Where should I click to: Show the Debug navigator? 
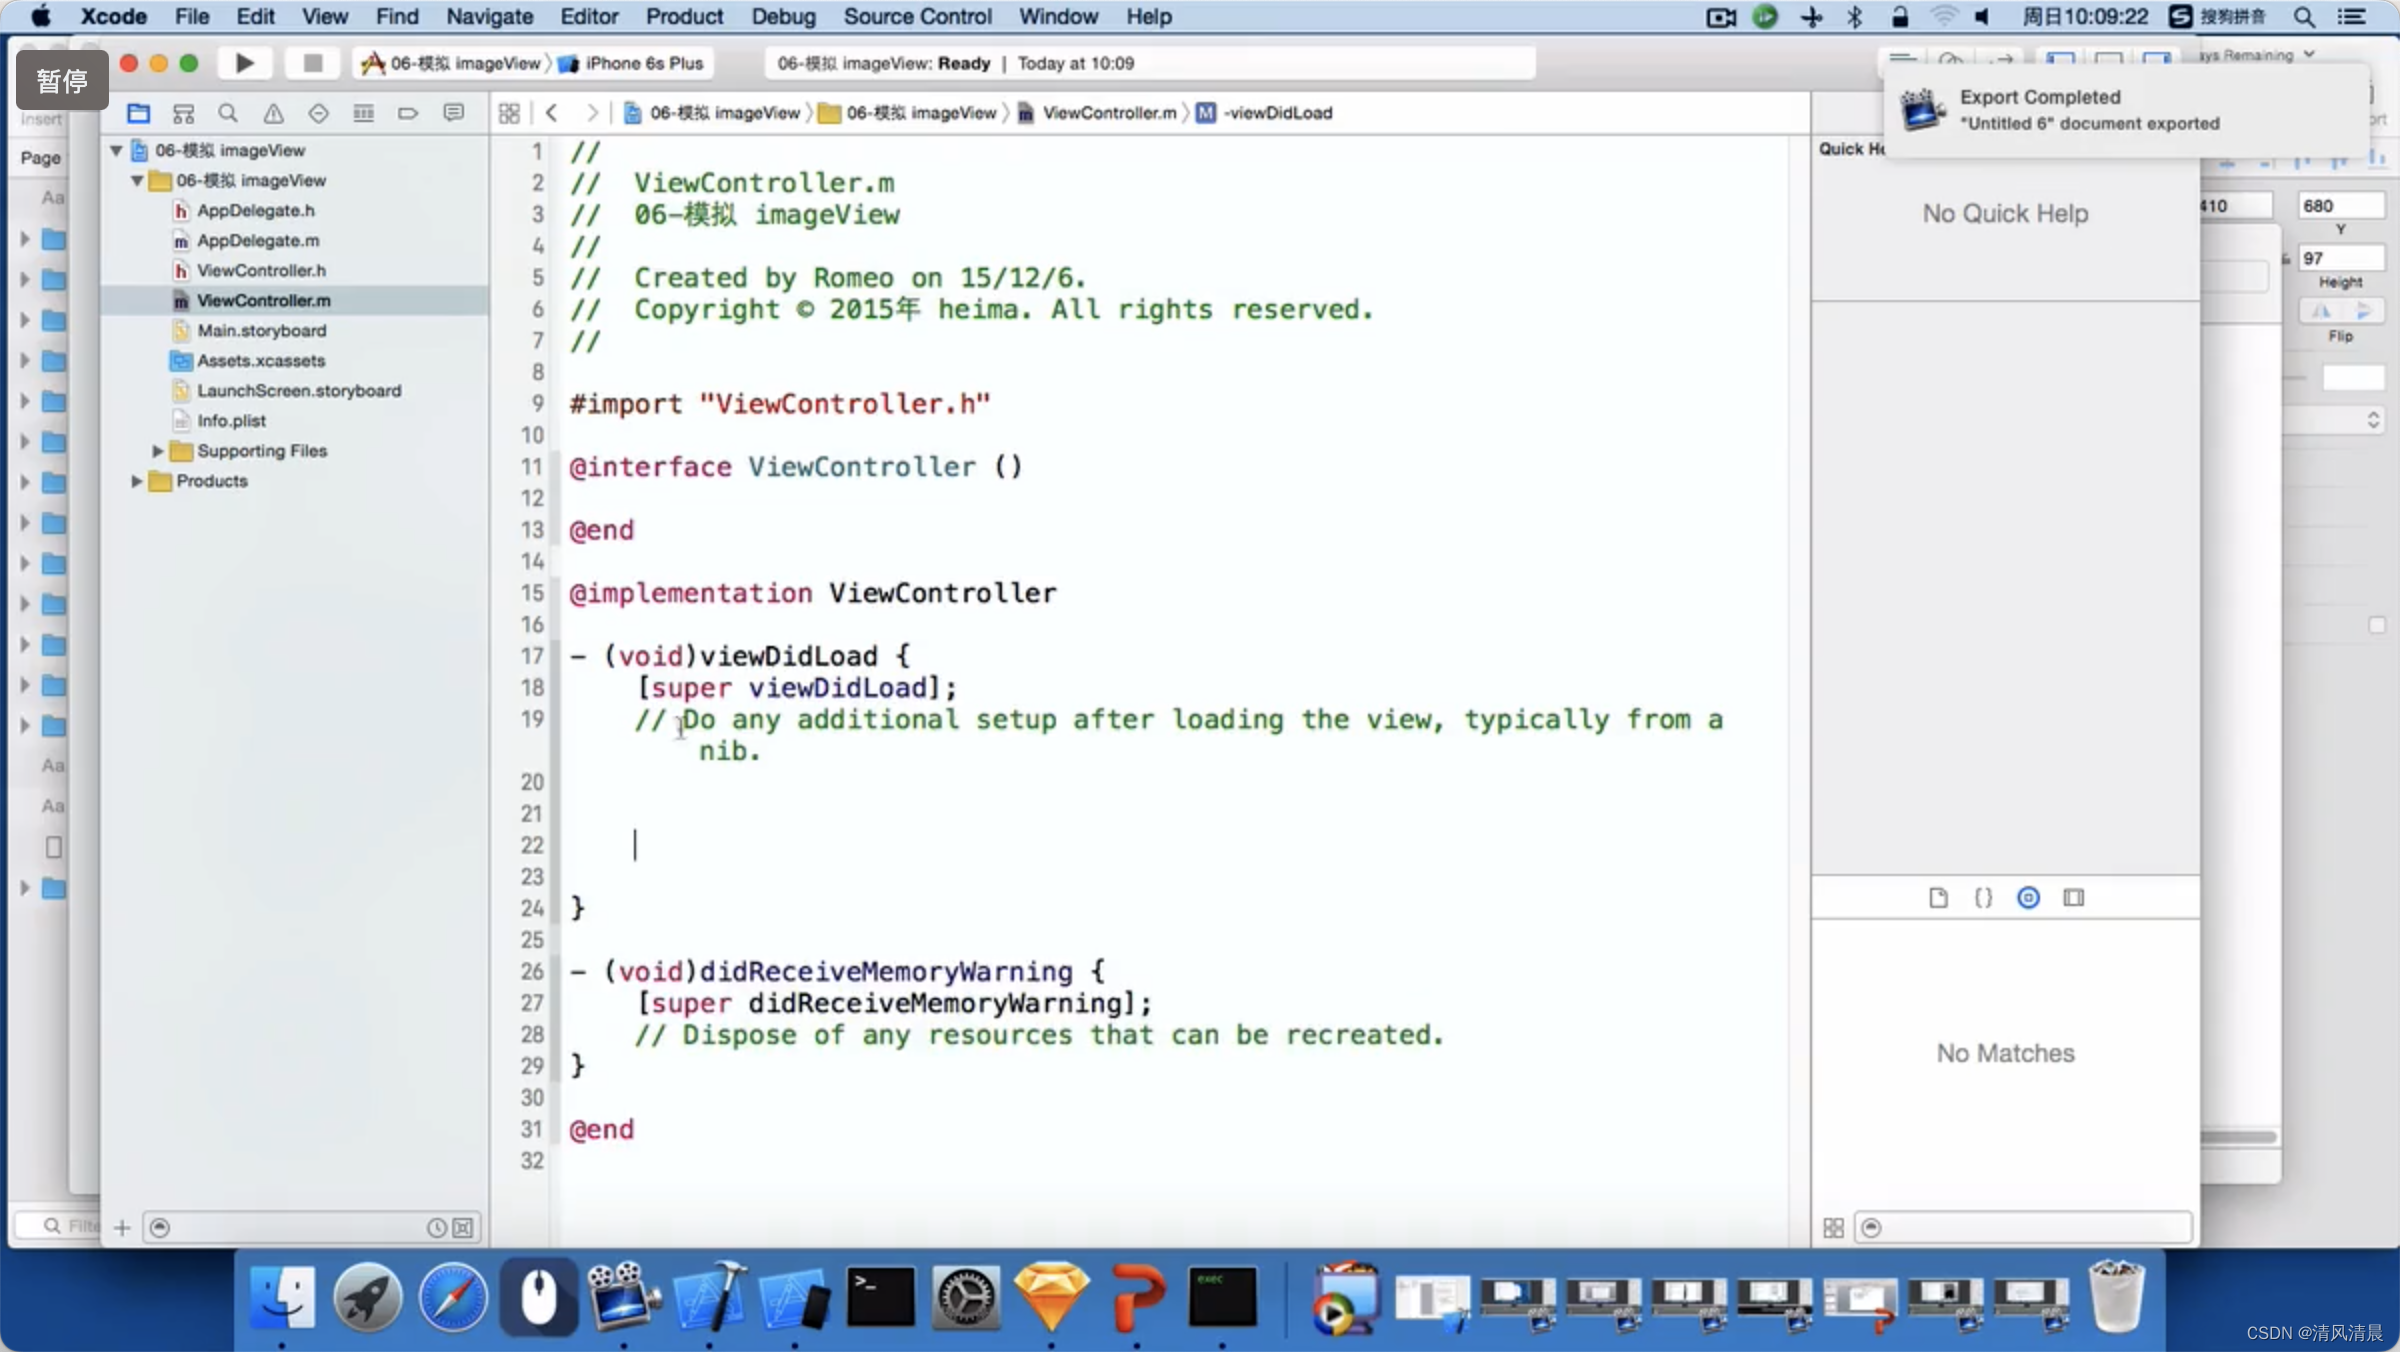pyautogui.click(x=363, y=113)
